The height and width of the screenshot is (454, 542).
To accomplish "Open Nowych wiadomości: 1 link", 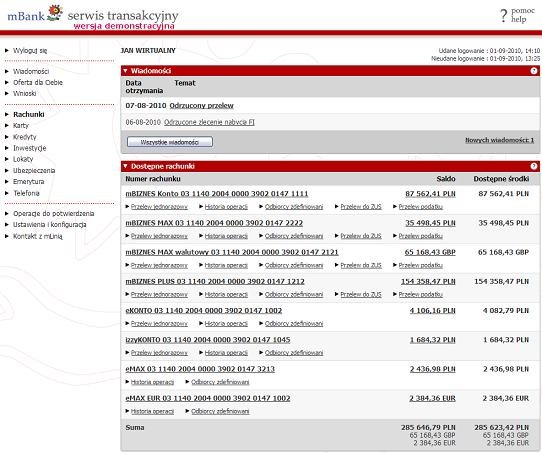I will 499,140.
